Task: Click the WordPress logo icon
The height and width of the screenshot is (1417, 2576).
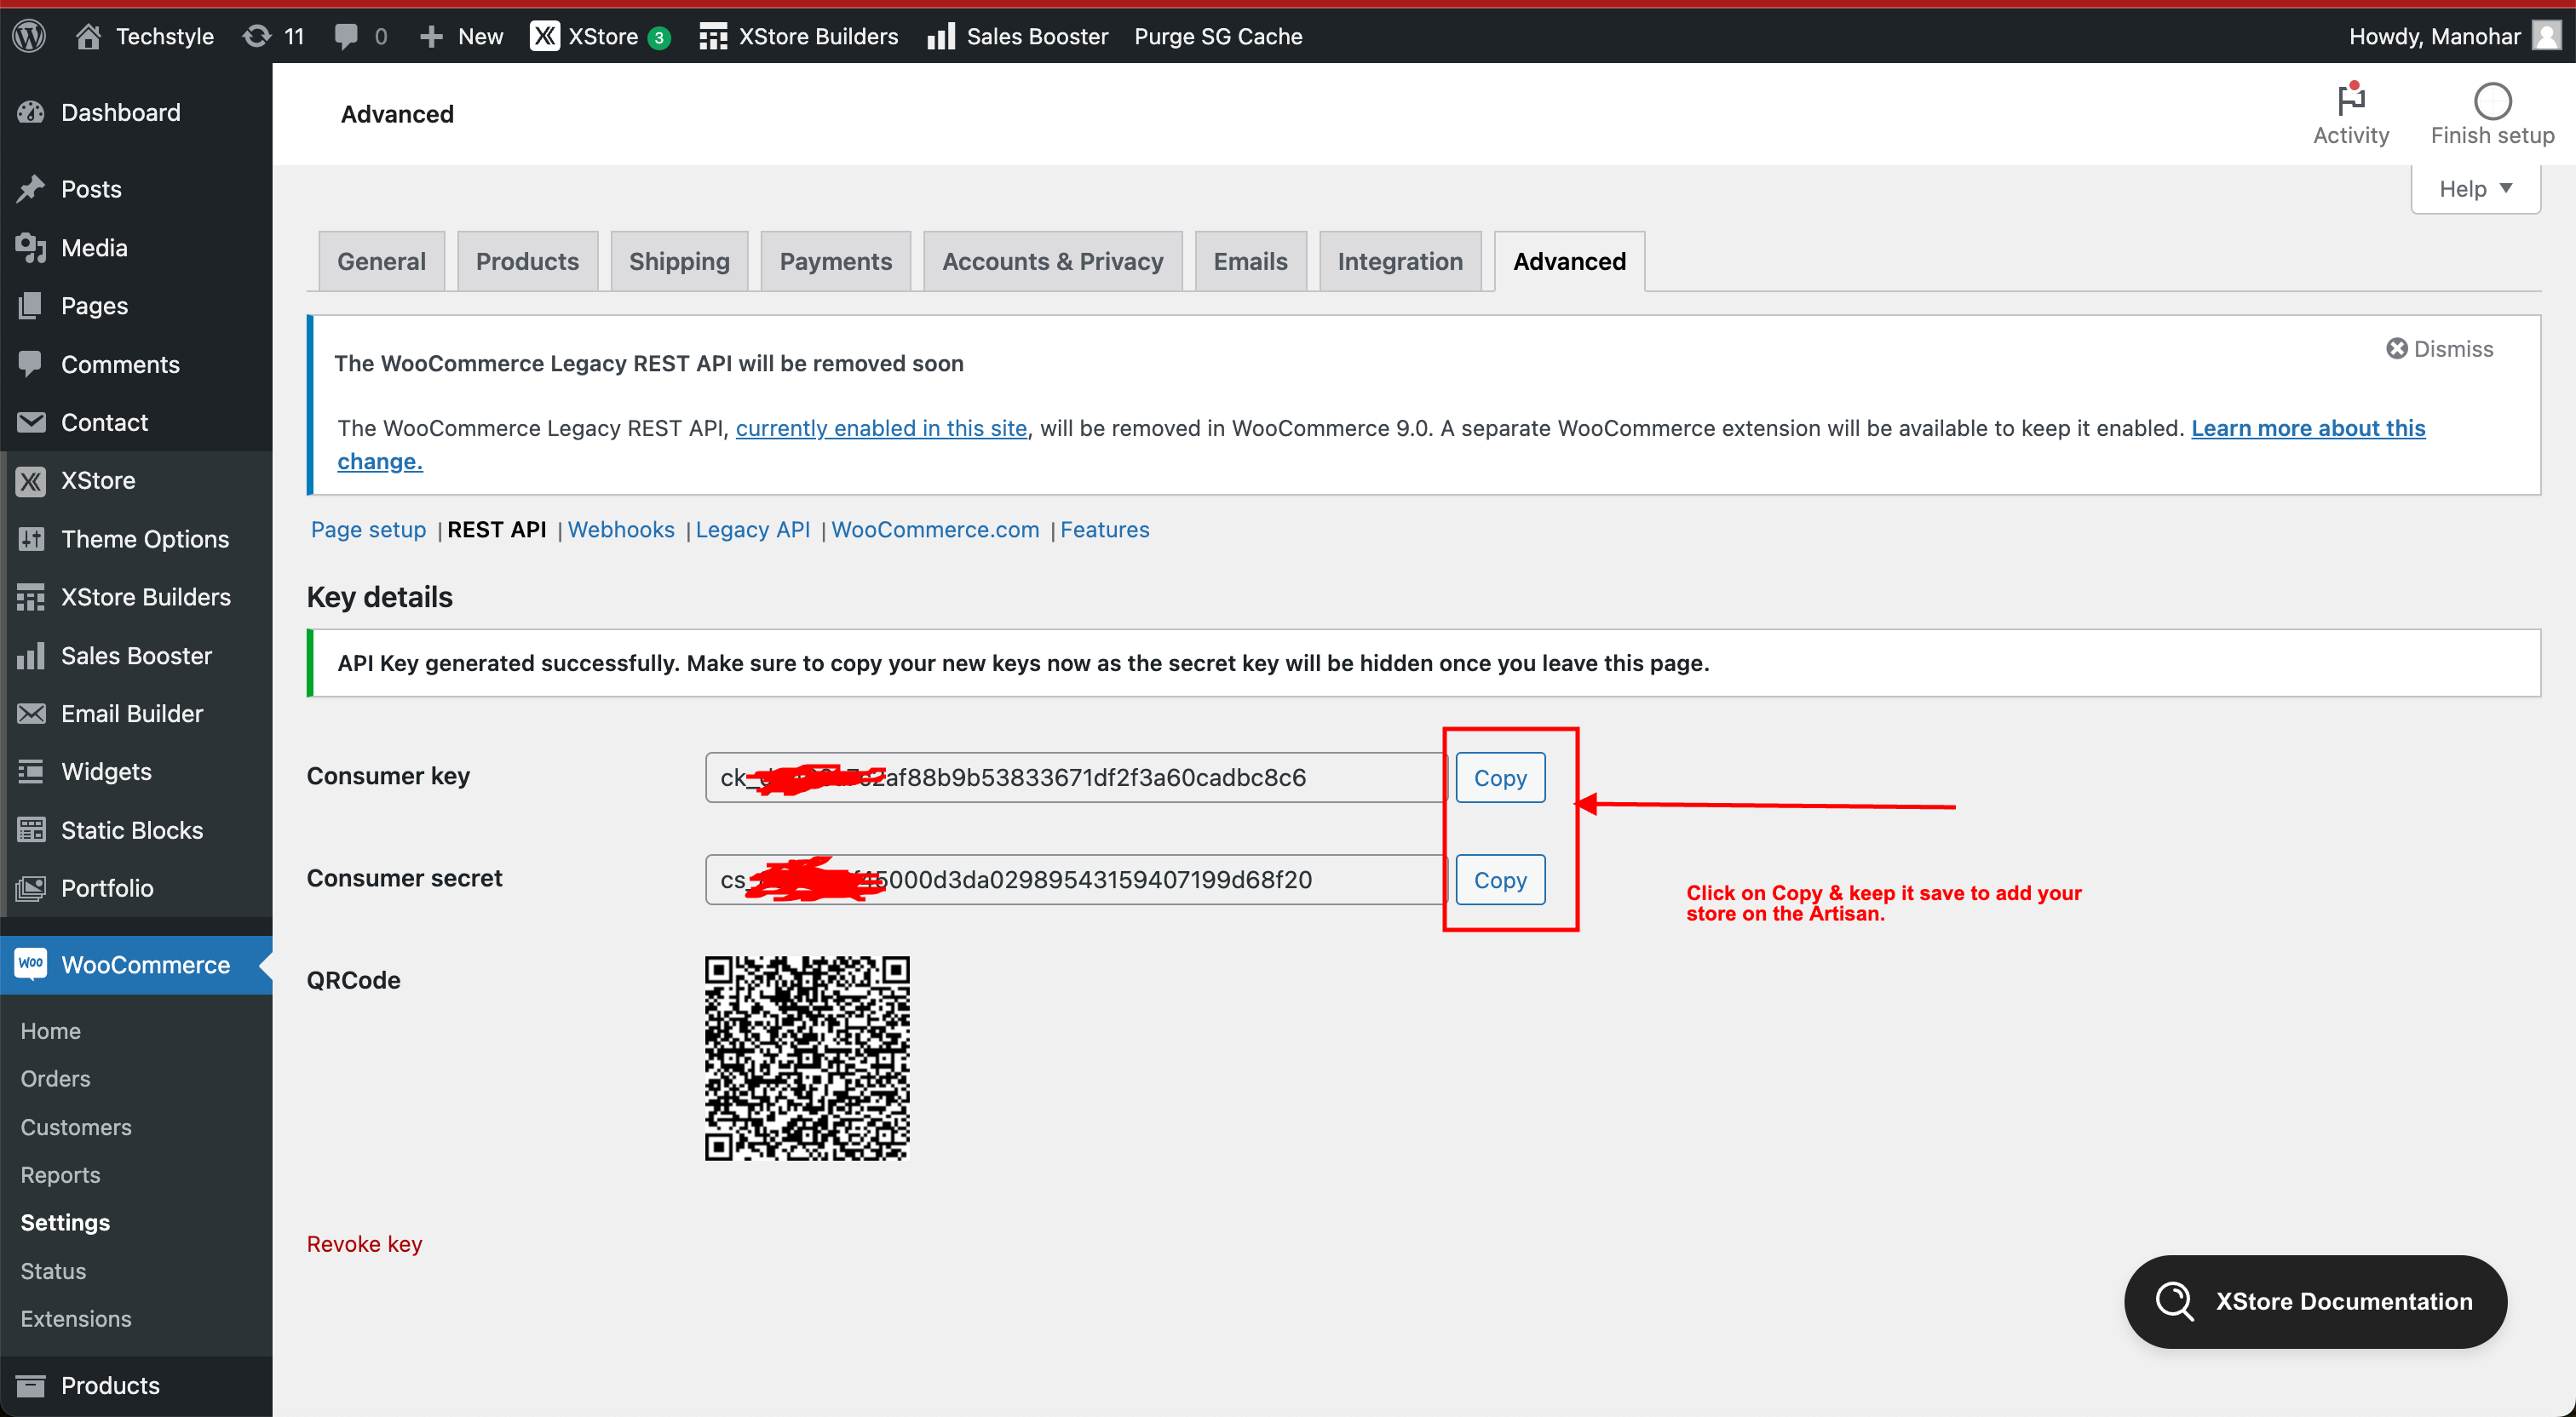Action: (x=29, y=36)
